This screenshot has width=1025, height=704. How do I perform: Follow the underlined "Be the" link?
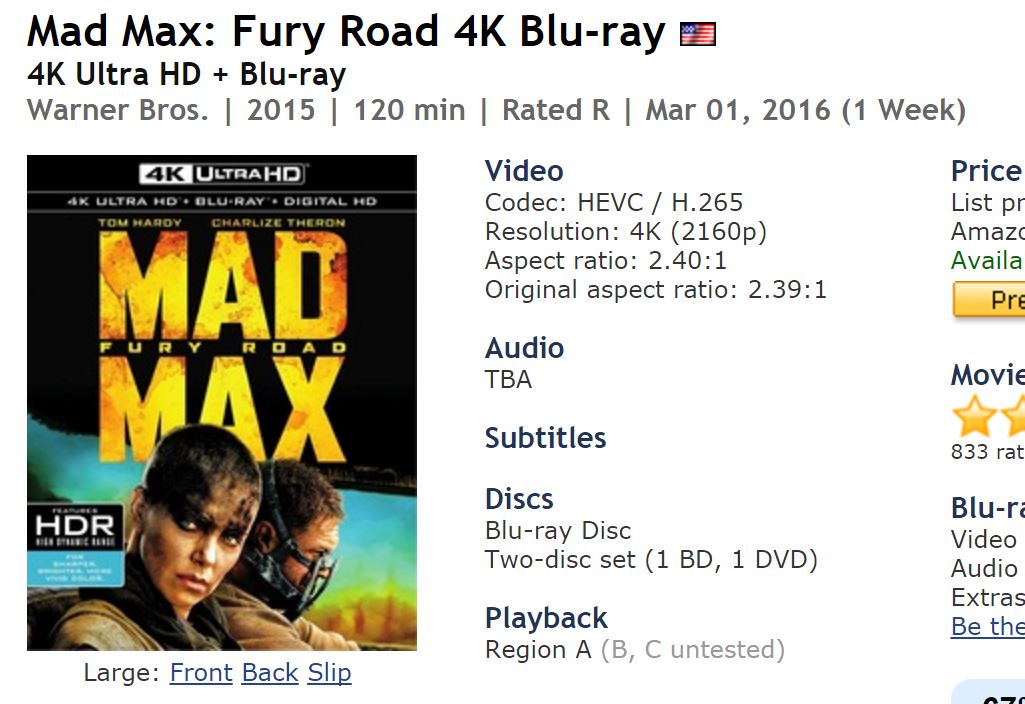(987, 627)
